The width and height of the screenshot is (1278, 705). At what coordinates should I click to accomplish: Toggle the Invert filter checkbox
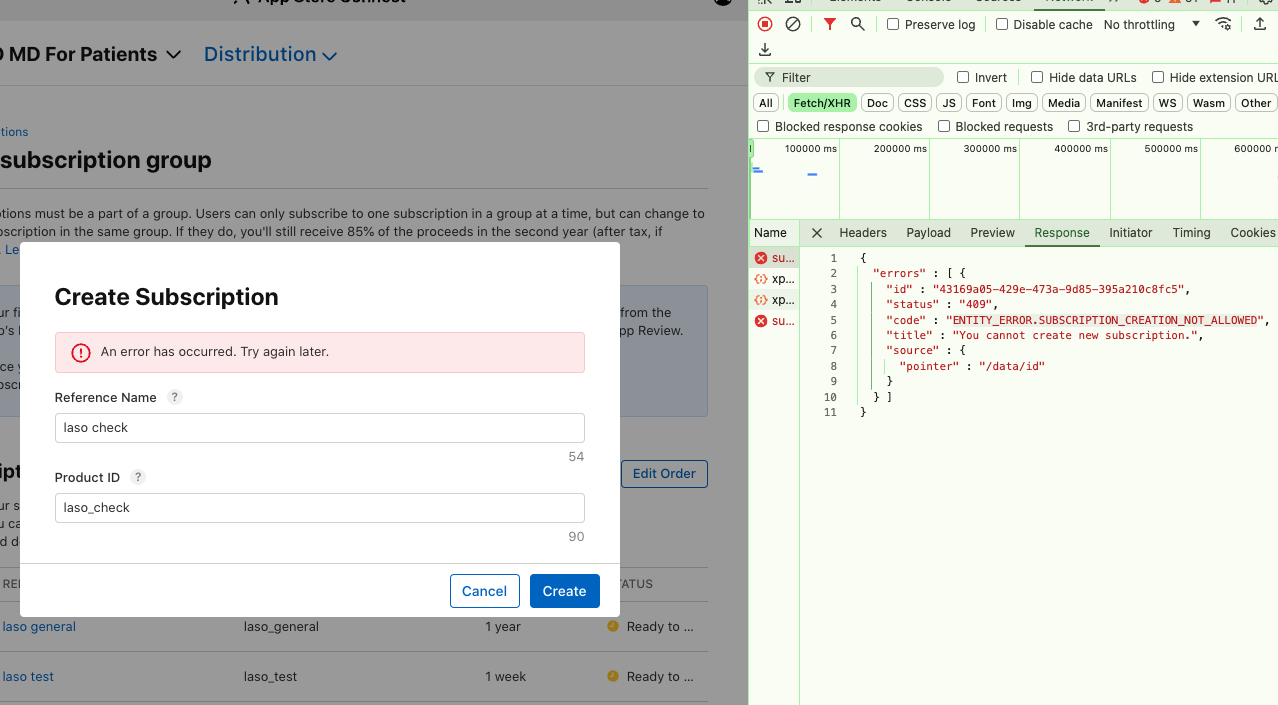[x=963, y=77]
